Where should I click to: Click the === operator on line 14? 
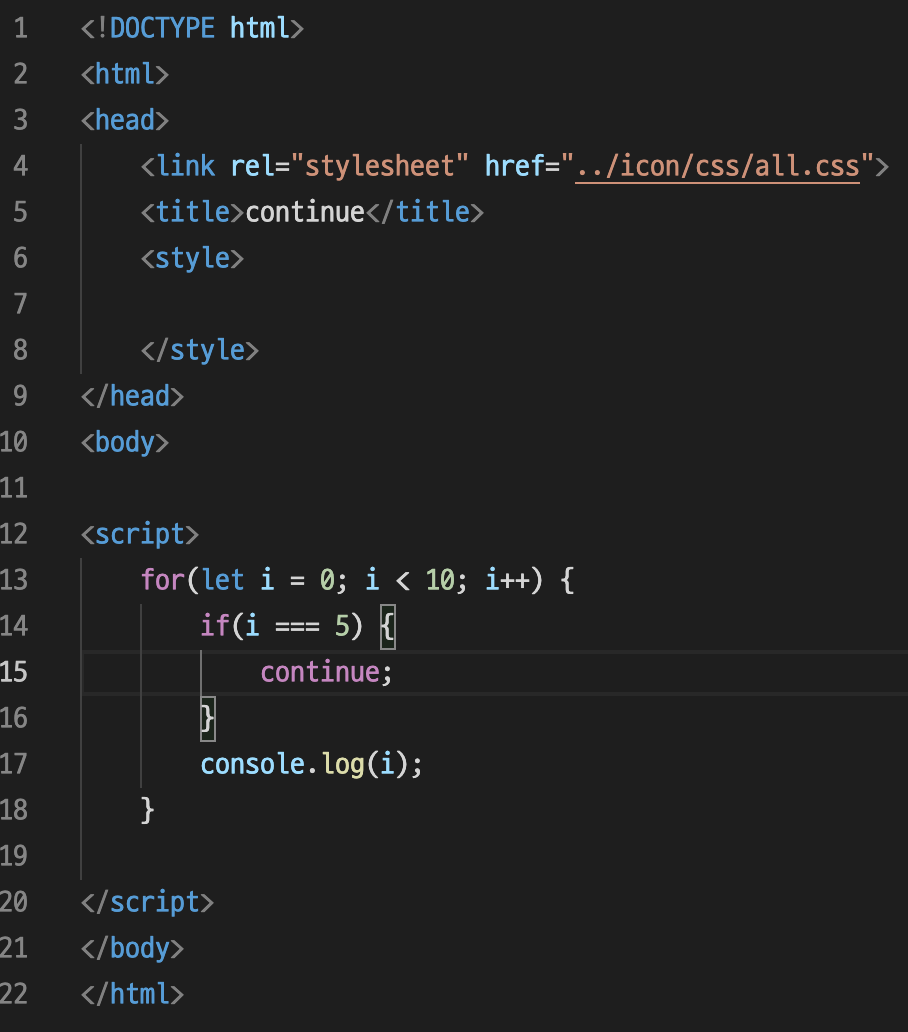pyautogui.click(x=297, y=627)
